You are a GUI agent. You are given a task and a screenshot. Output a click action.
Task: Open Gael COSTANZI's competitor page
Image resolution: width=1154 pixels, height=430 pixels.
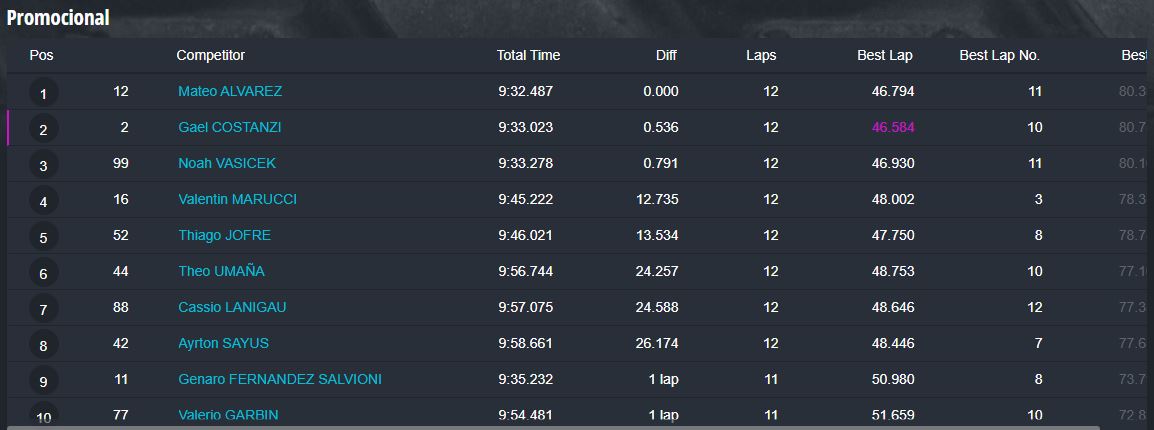coord(229,127)
